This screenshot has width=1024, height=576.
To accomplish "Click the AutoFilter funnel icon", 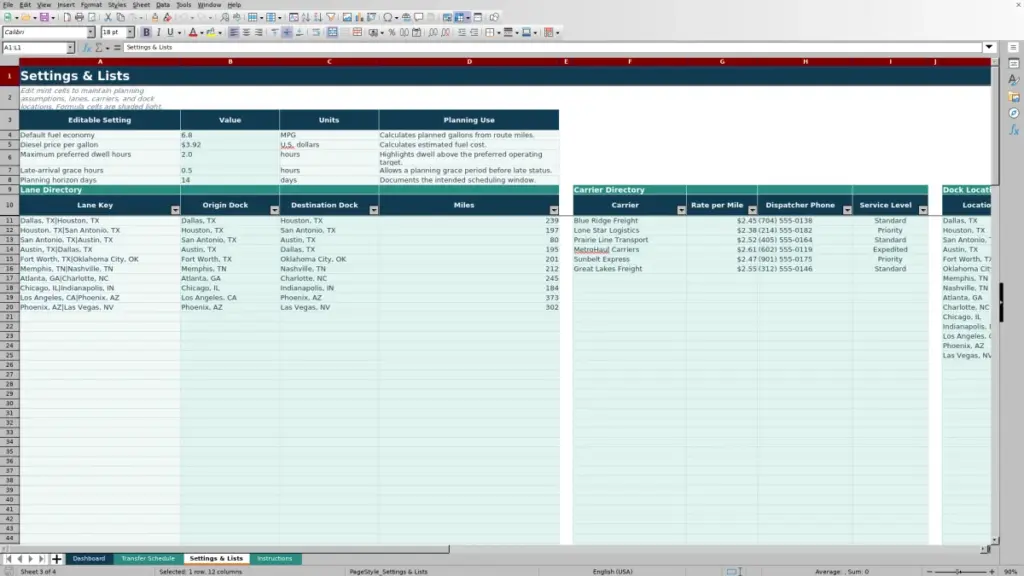I will click(x=330, y=18).
